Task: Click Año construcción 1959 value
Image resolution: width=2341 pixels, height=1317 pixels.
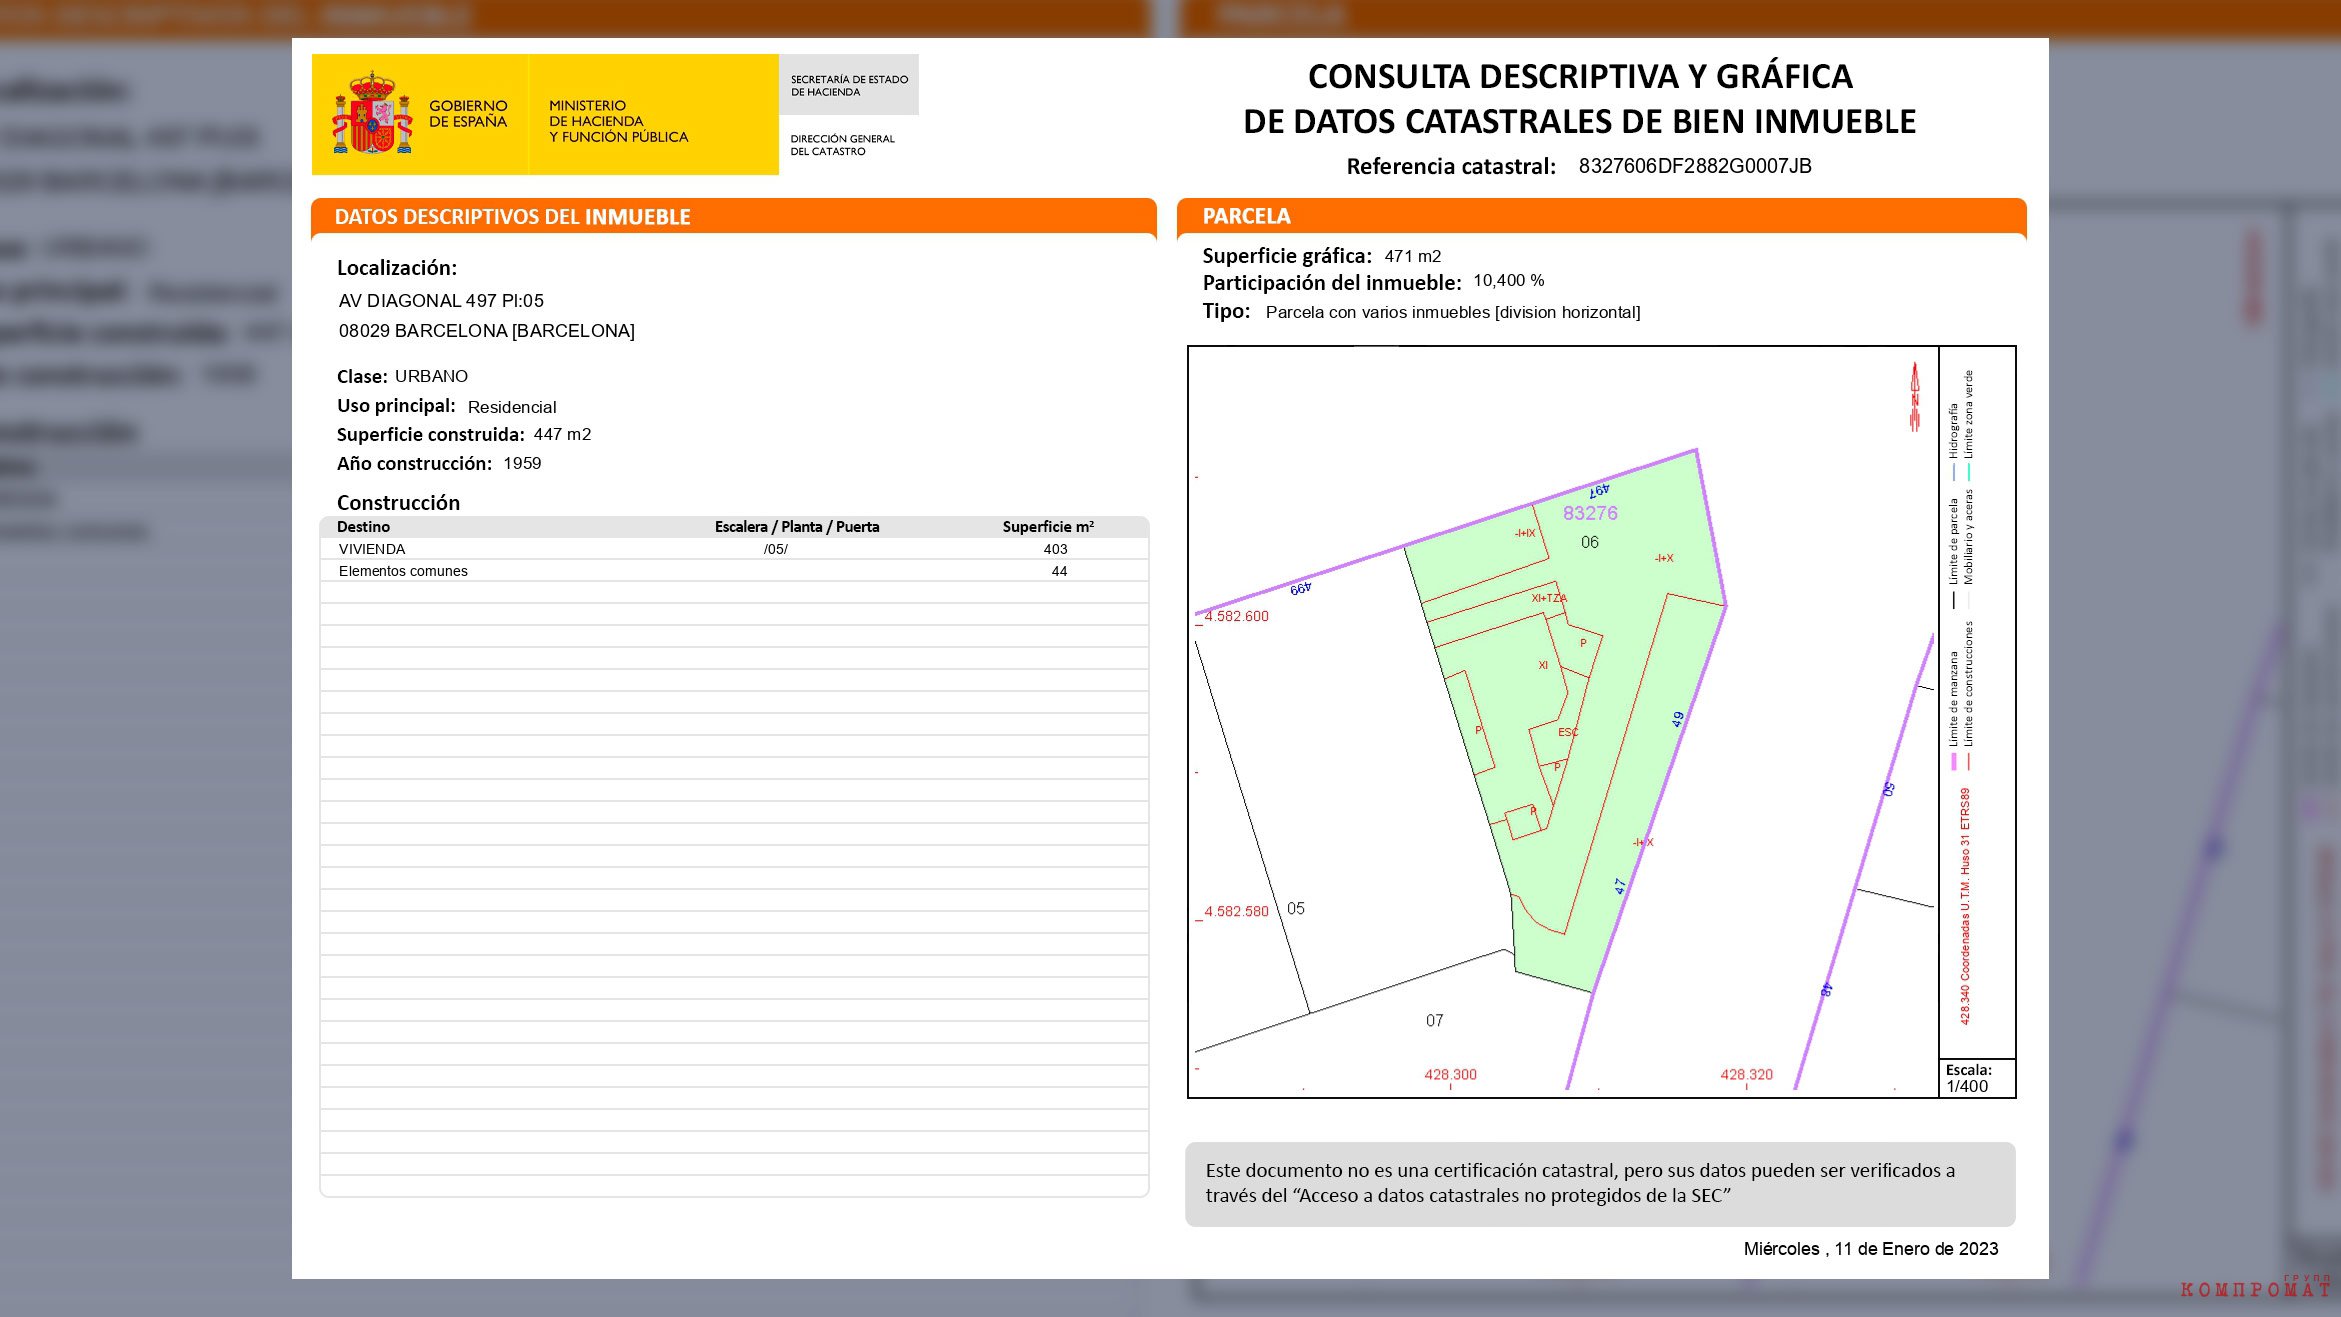Action: 522,463
